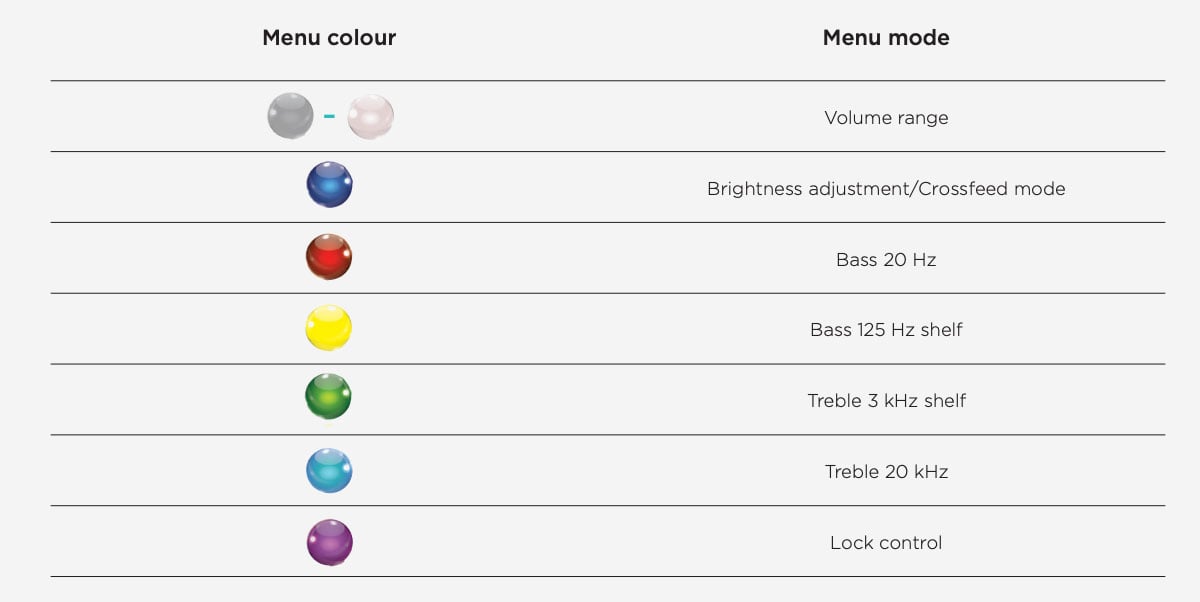Select the green Treble 3 kHz sphere
This screenshot has width=1200, height=602.
329,398
